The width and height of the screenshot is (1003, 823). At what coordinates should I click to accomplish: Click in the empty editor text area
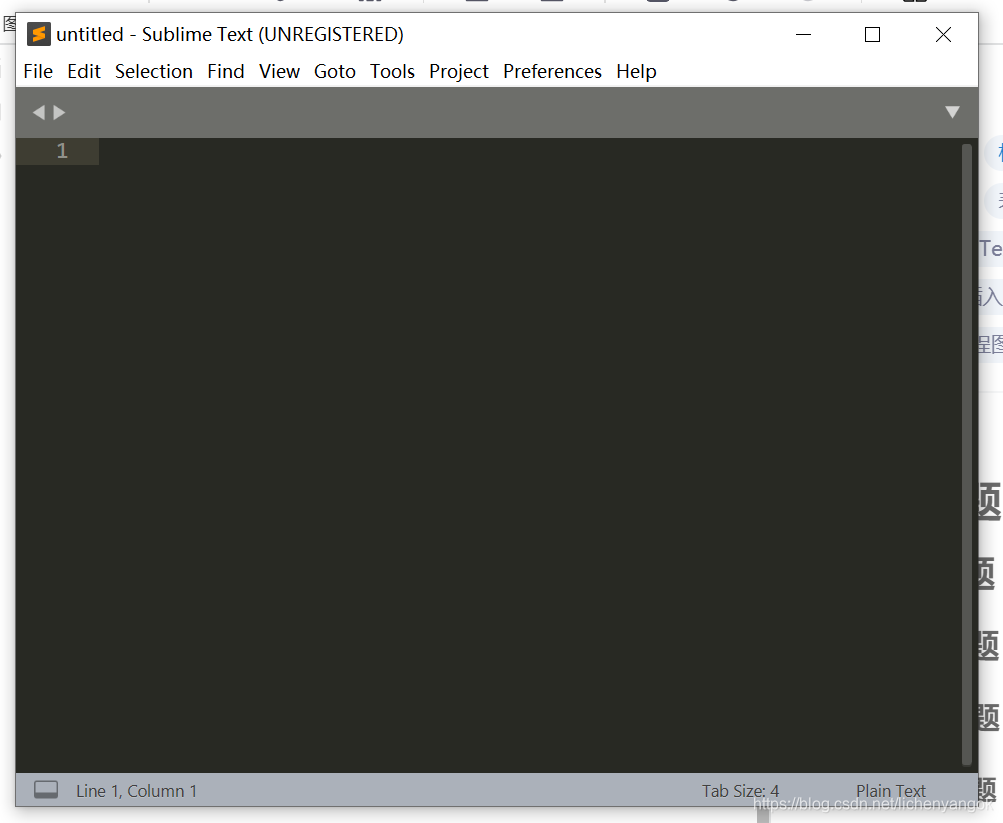click(x=530, y=455)
